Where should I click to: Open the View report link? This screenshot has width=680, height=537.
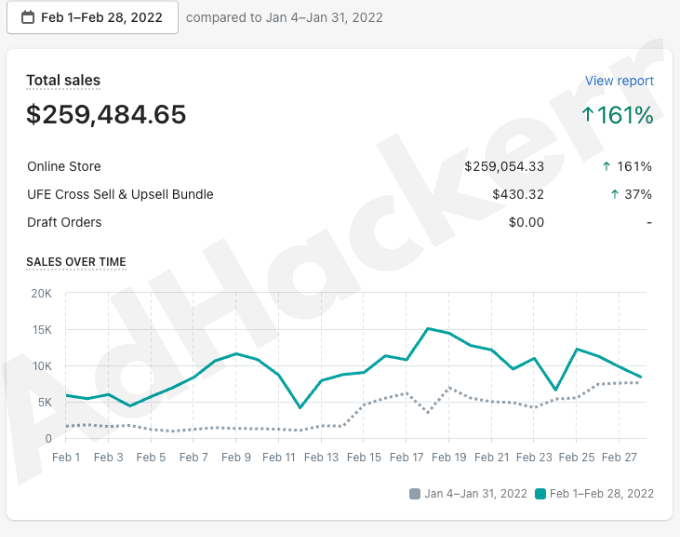pos(619,81)
